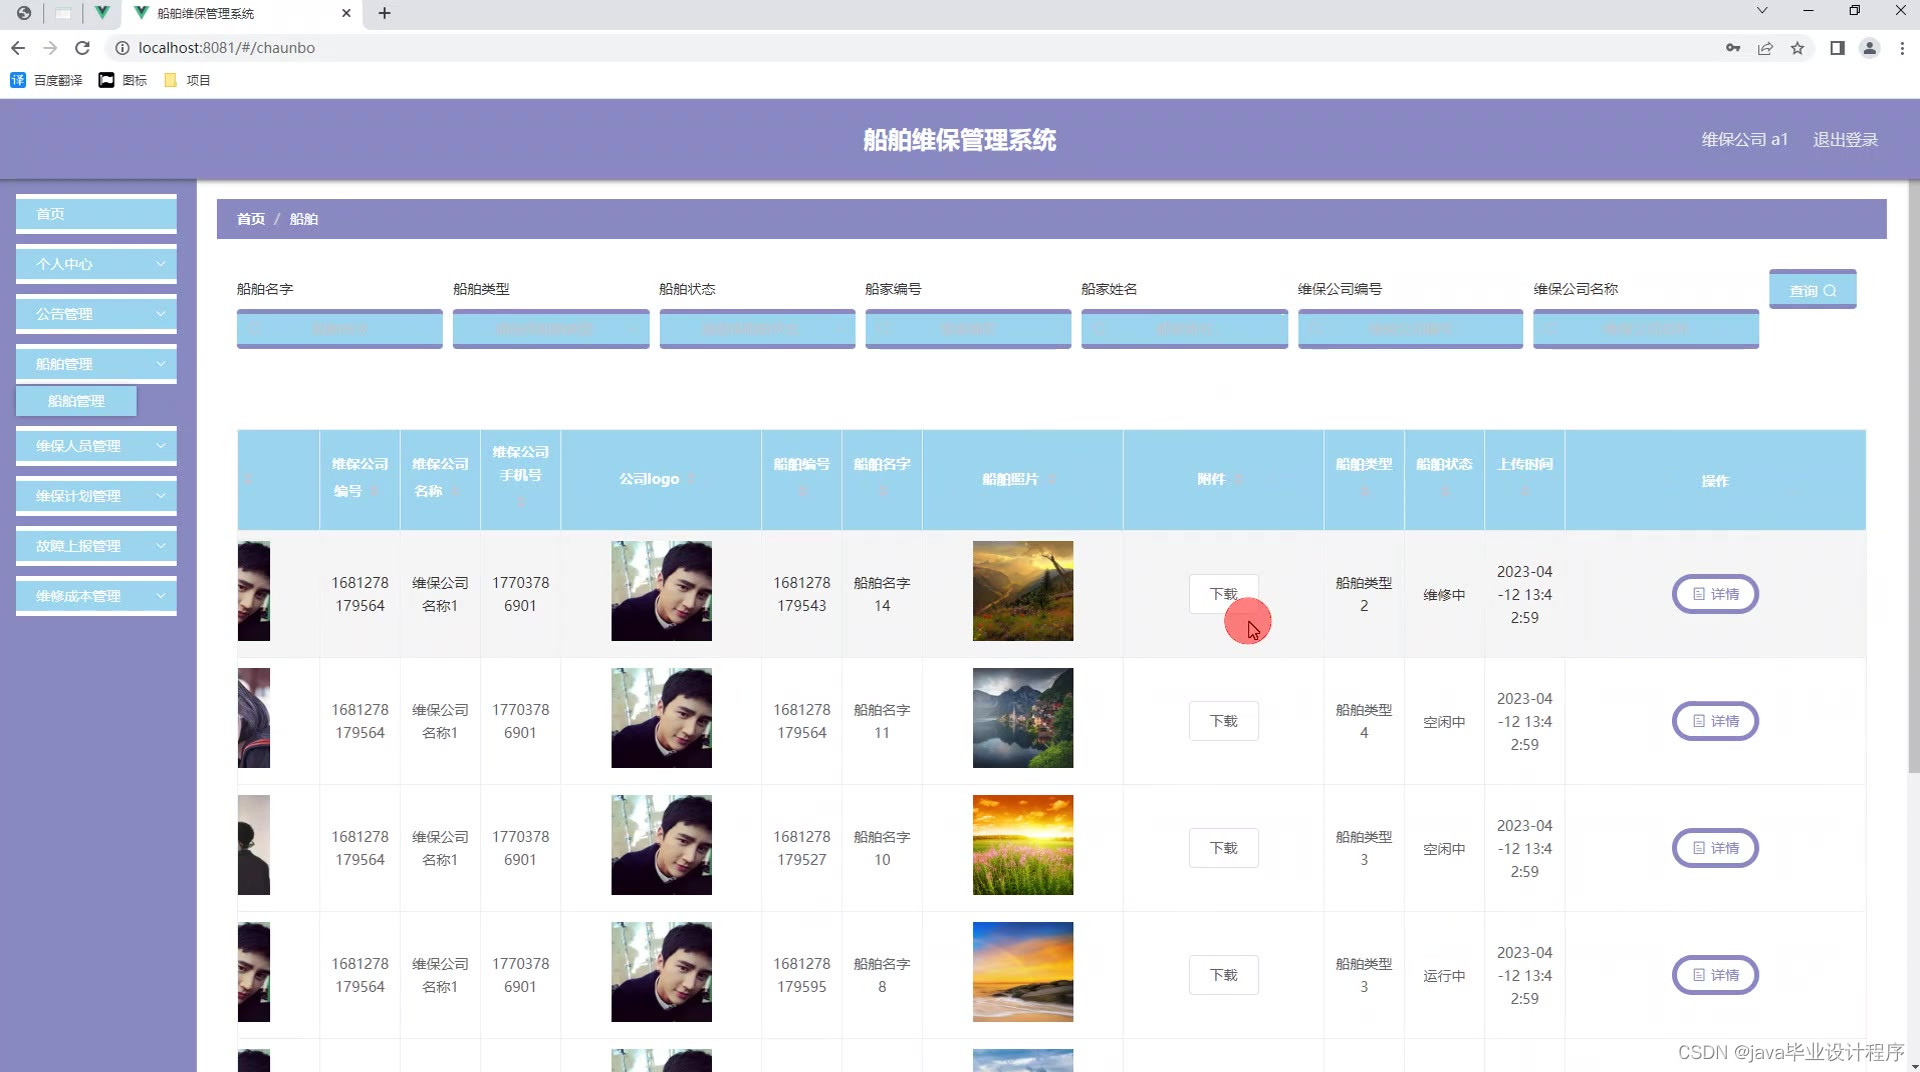Click the 维修中 status cell
This screenshot has height=1072, width=1920.
1444,595
